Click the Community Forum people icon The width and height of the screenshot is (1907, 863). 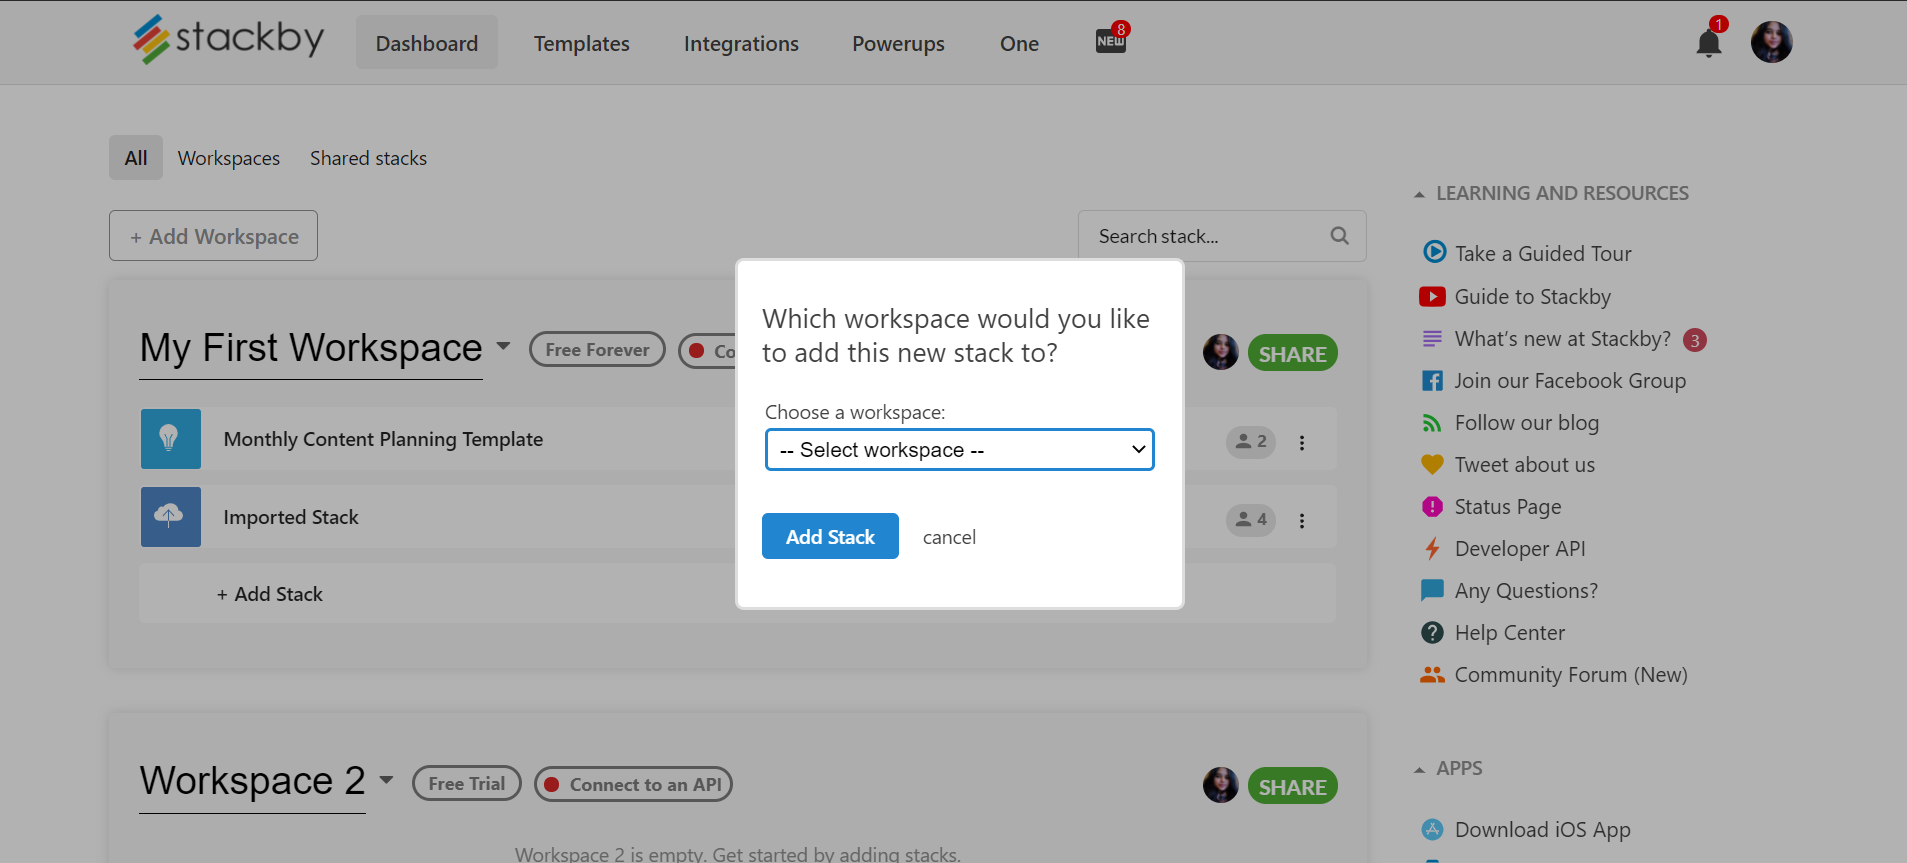[1432, 675]
